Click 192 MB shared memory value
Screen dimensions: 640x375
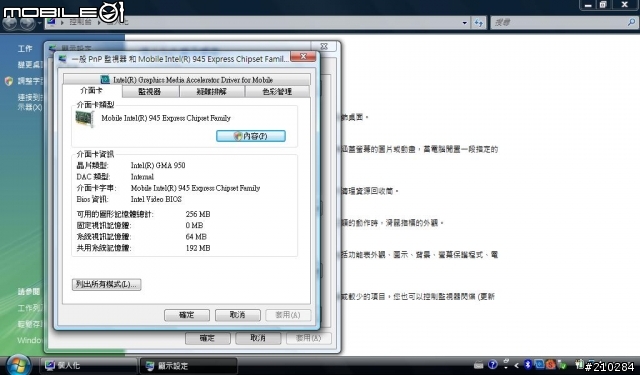point(198,248)
